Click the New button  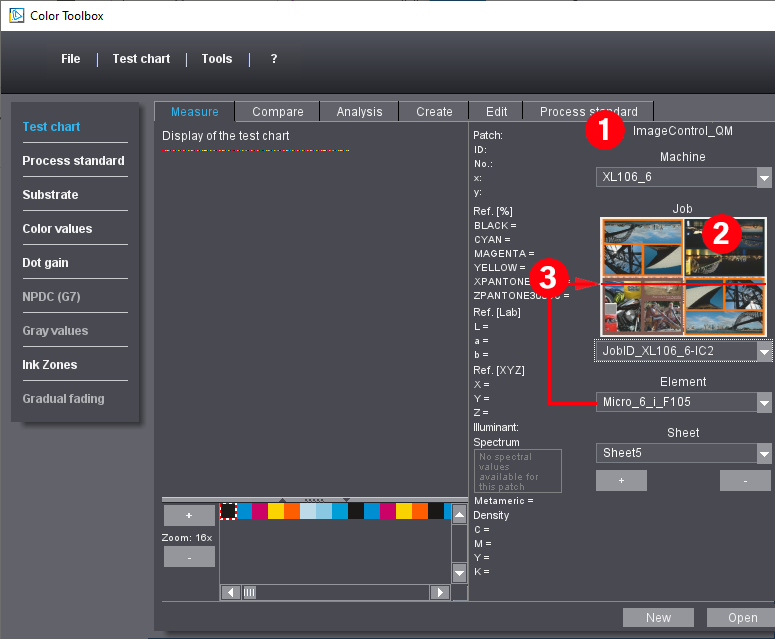tap(658, 618)
